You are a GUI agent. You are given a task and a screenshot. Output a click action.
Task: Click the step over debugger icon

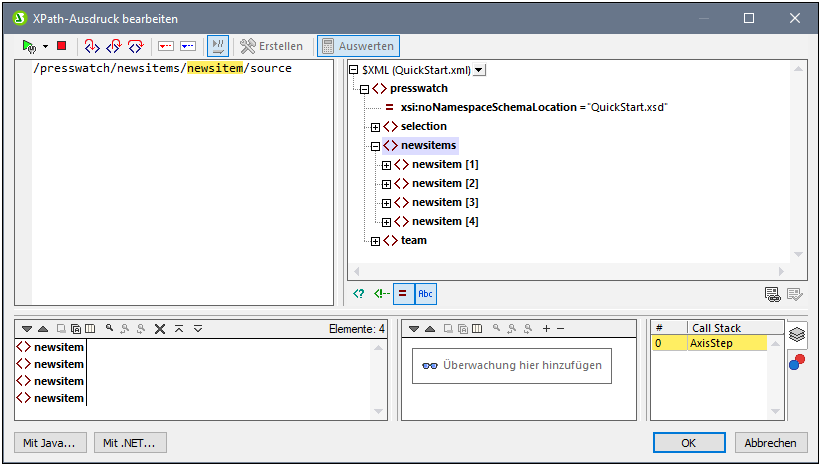(114, 46)
